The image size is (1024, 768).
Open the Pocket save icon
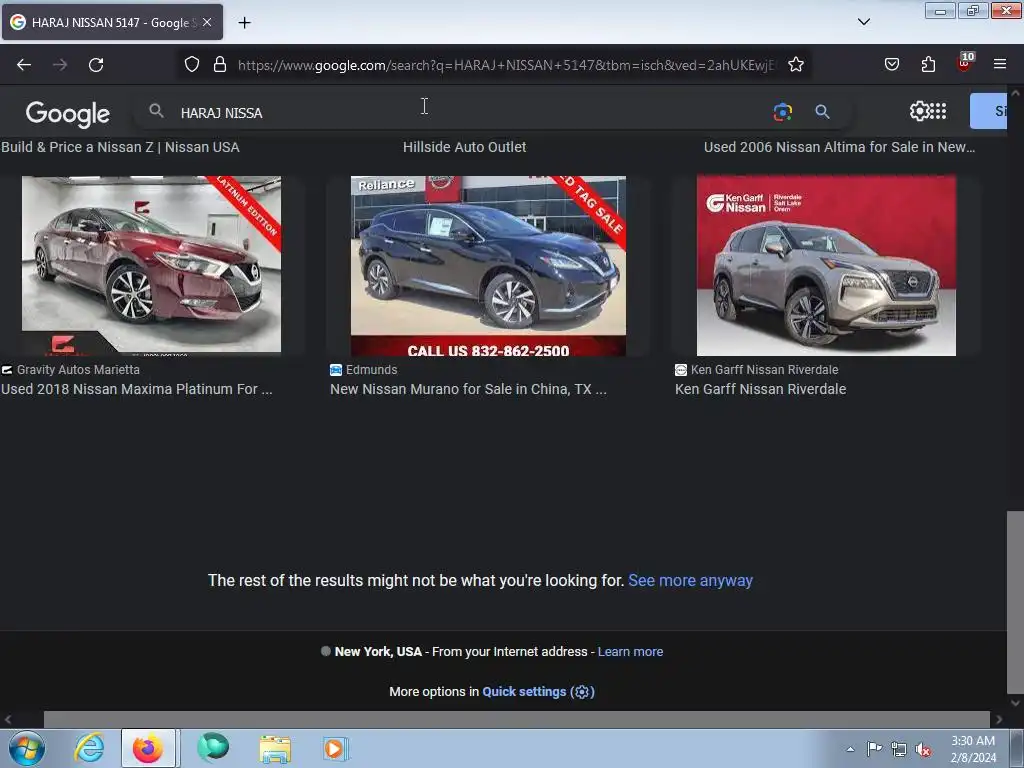892,64
